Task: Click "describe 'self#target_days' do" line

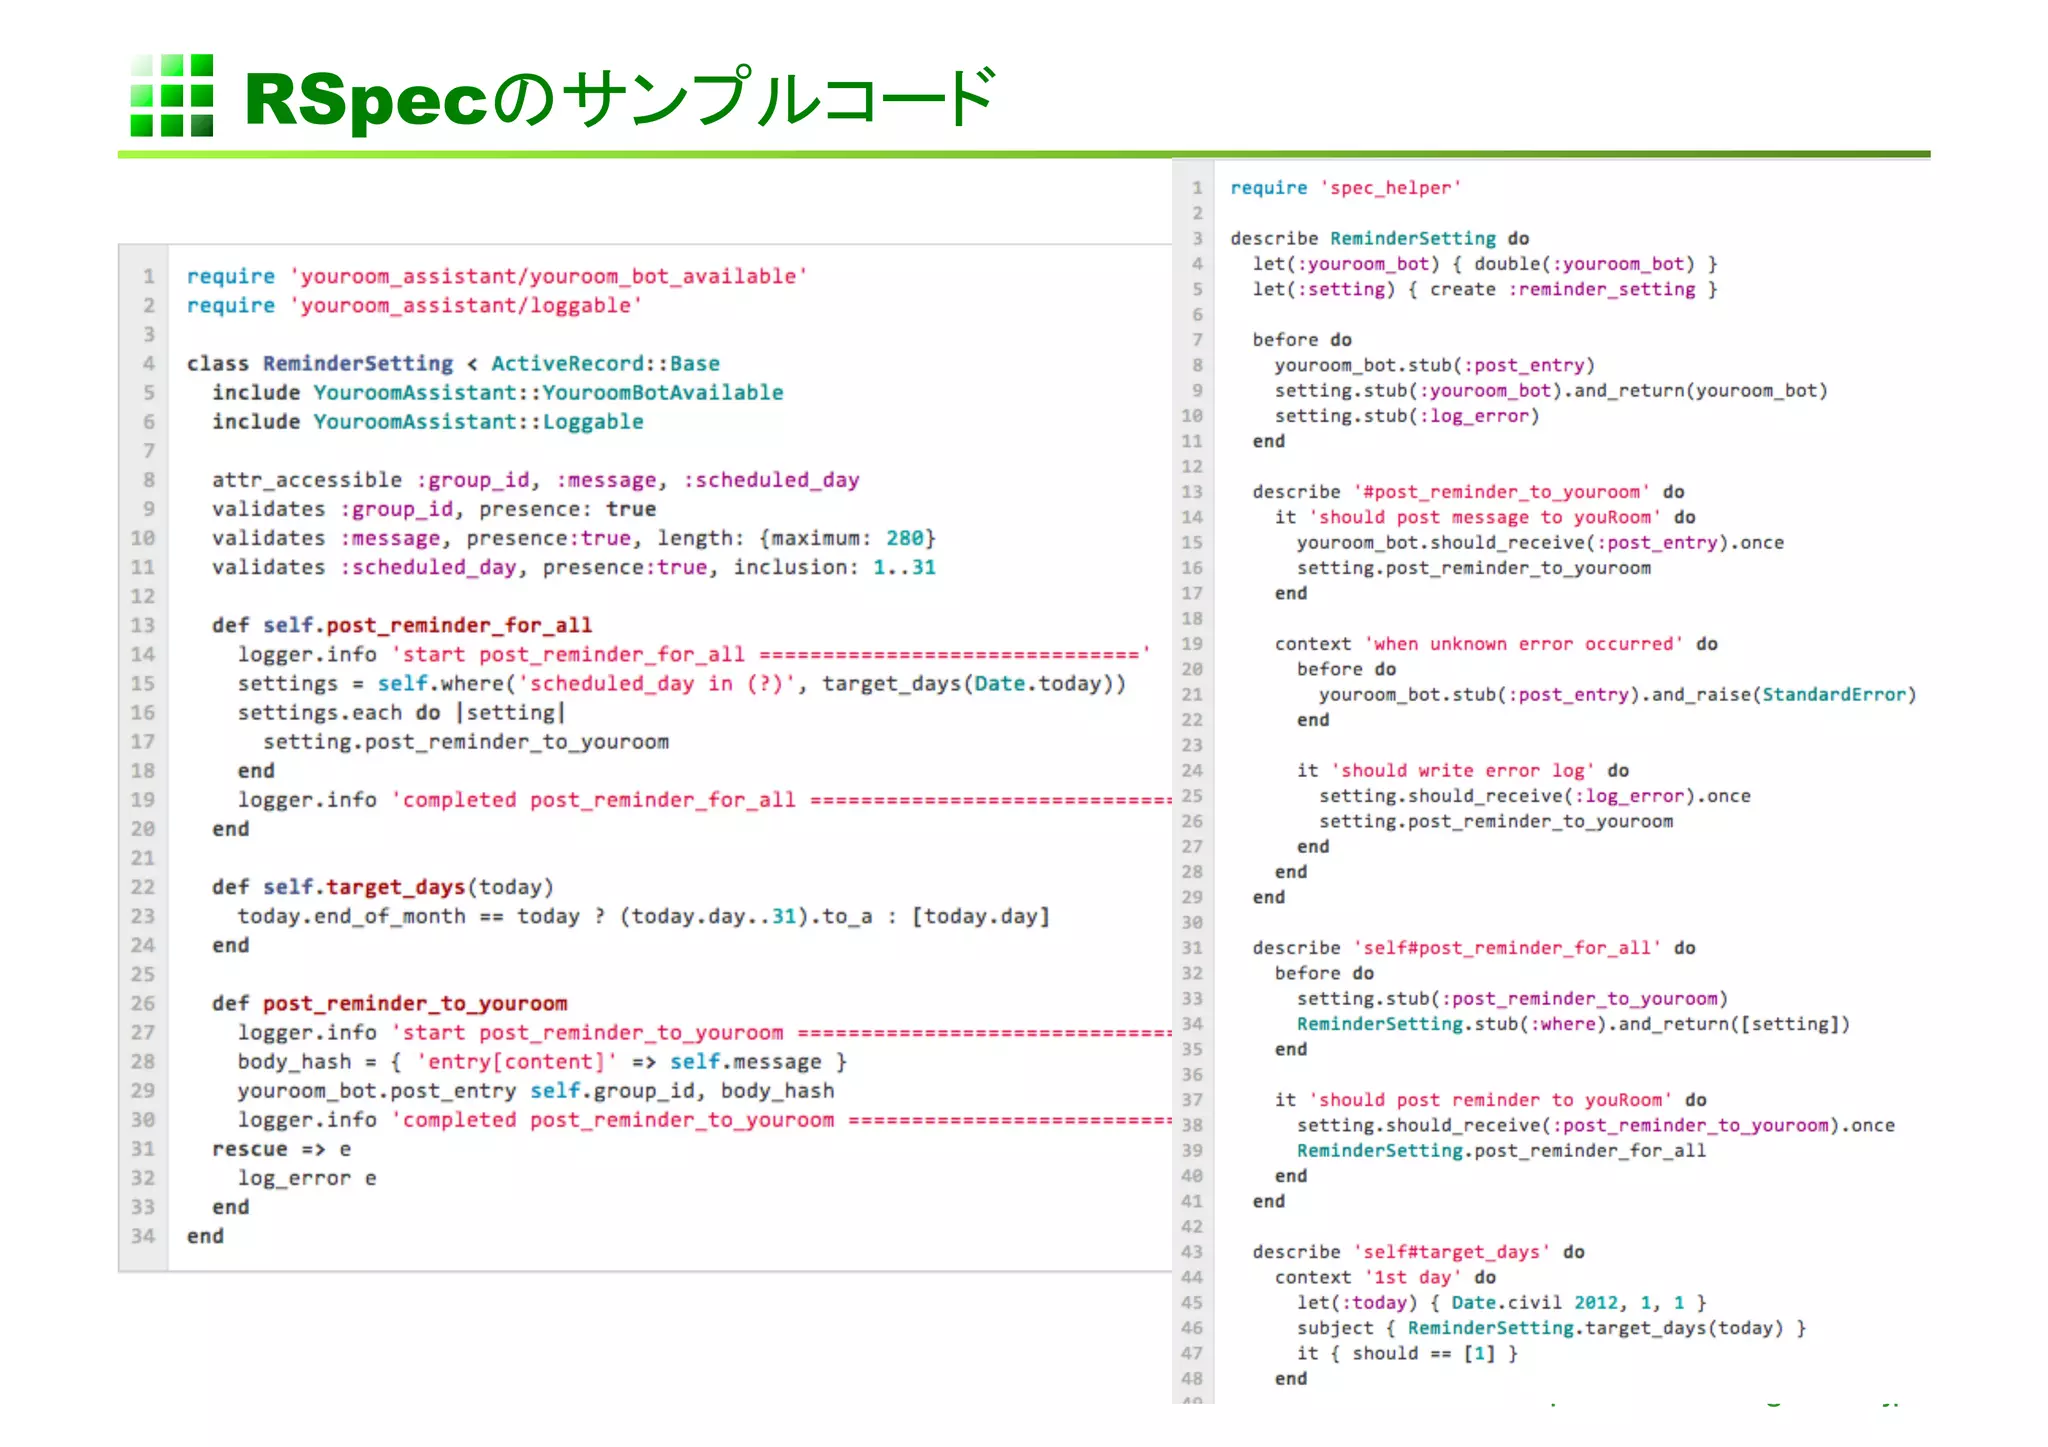Action: 1418,1252
